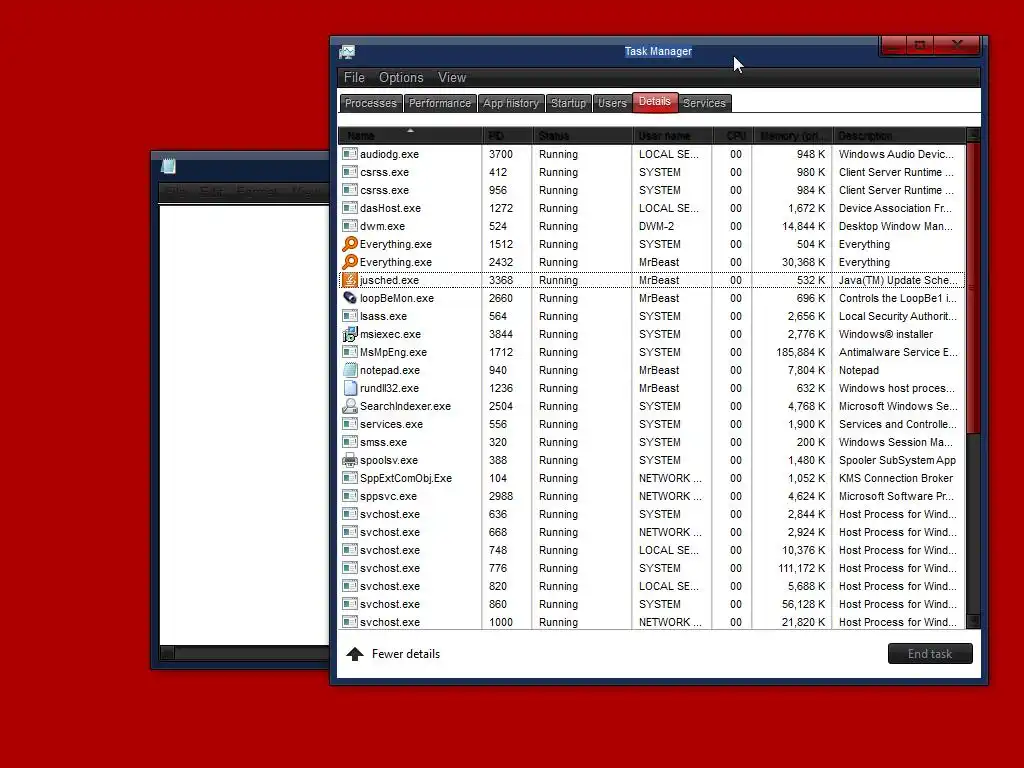Select the KMS Connection Broker description
1024x768 pixels.
(x=896, y=478)
